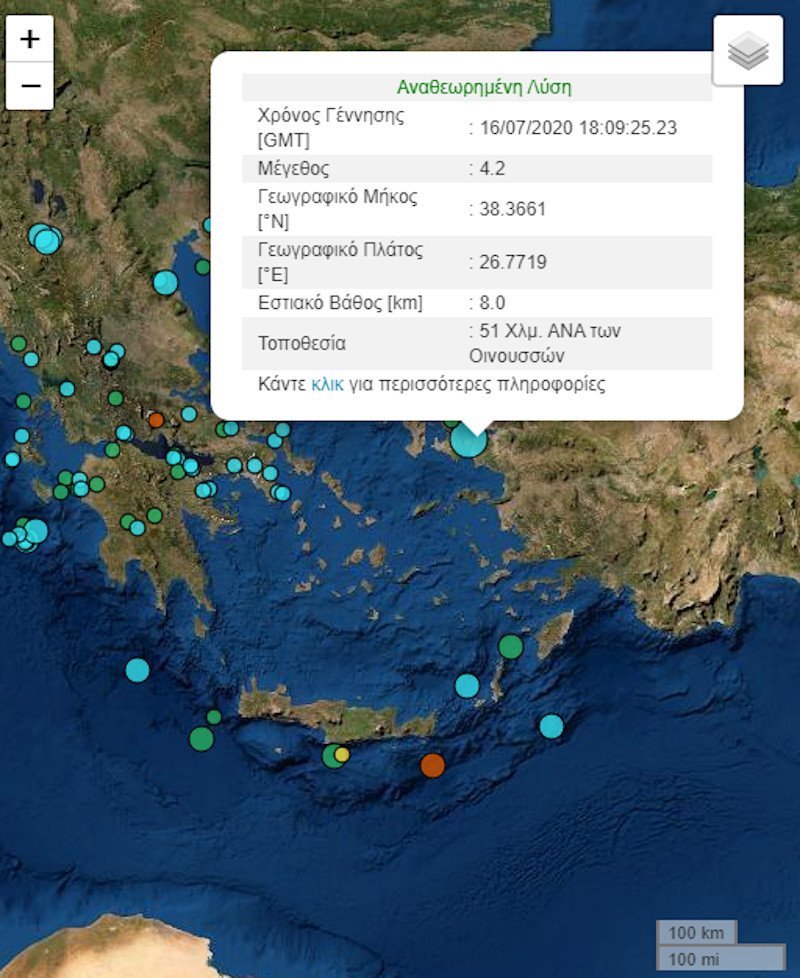The height and width of the screenshot is (978, 800).
Task: Select the cyan marker in Thessaly near the coast
Action: pyautogui.click(x=165, y=283)
